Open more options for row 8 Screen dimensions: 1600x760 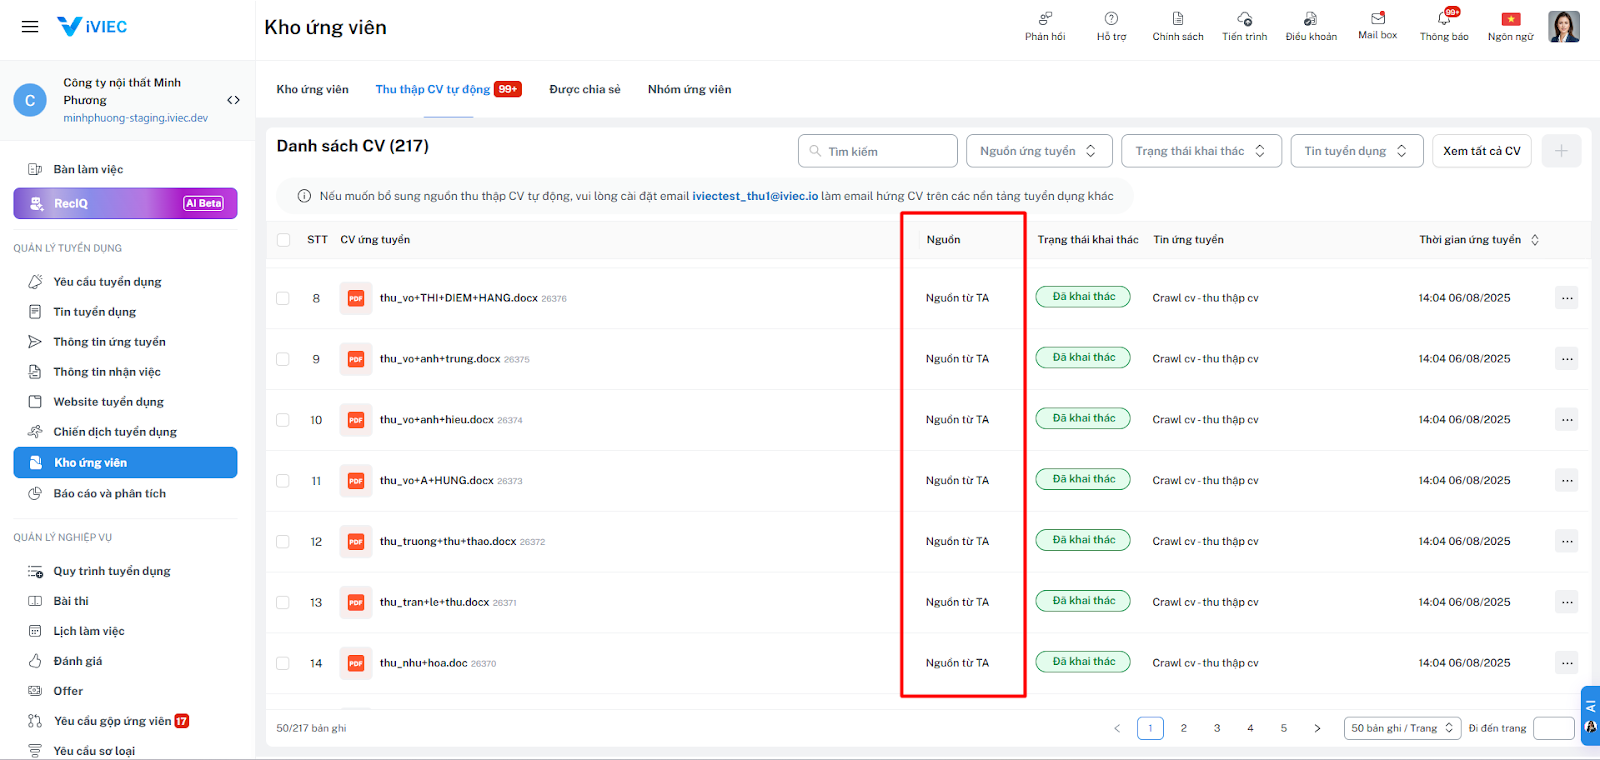(x=1566, y=298)
